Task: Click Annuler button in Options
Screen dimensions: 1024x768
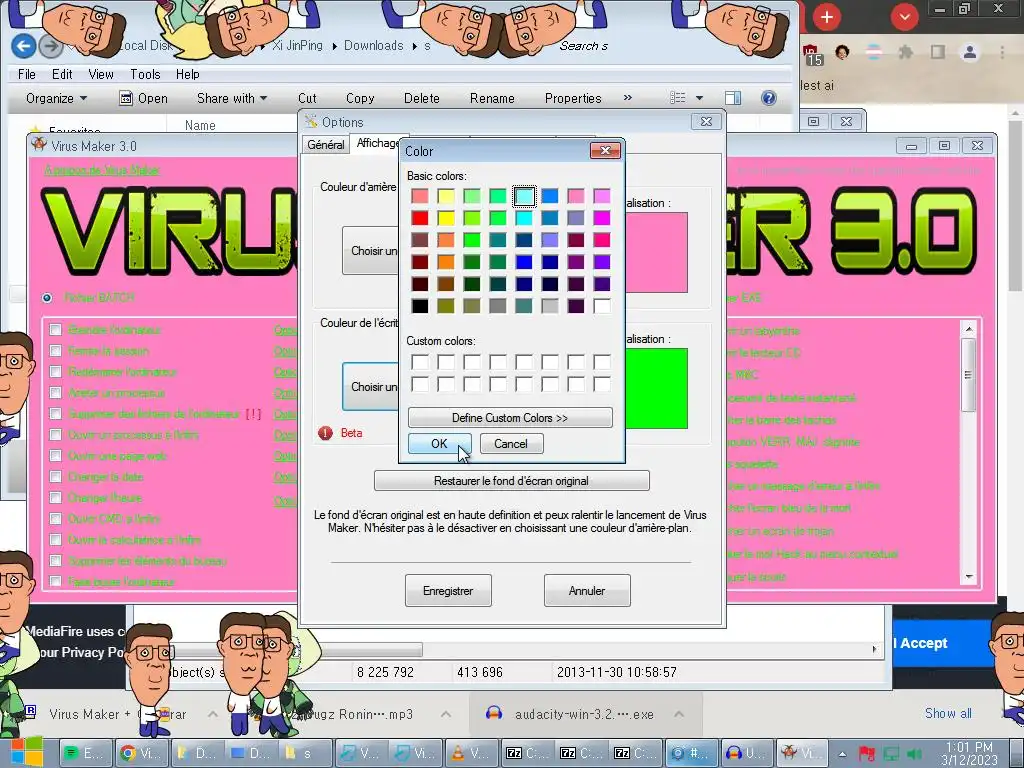Action: [587, 590]
